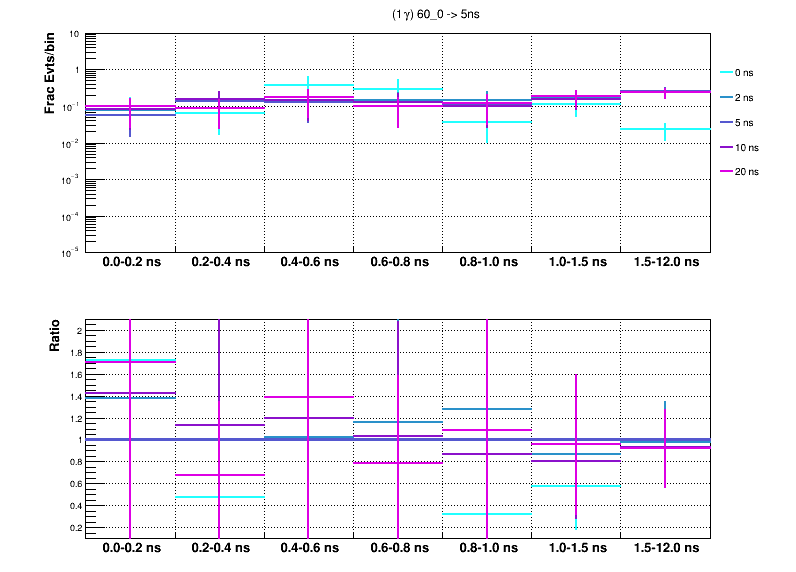Select the "0 ns" legend entry
This screenshot has width=796, height=572.
click(x=741, y=73)
